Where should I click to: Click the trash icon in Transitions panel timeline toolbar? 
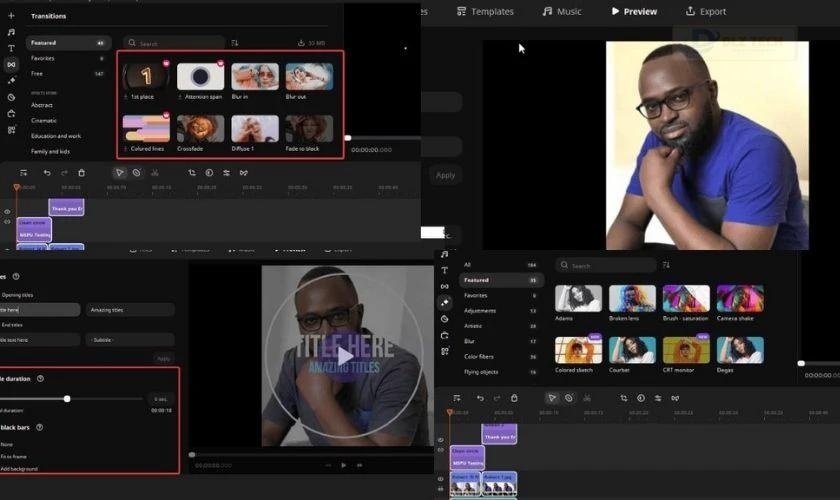(x=81, y=173)
